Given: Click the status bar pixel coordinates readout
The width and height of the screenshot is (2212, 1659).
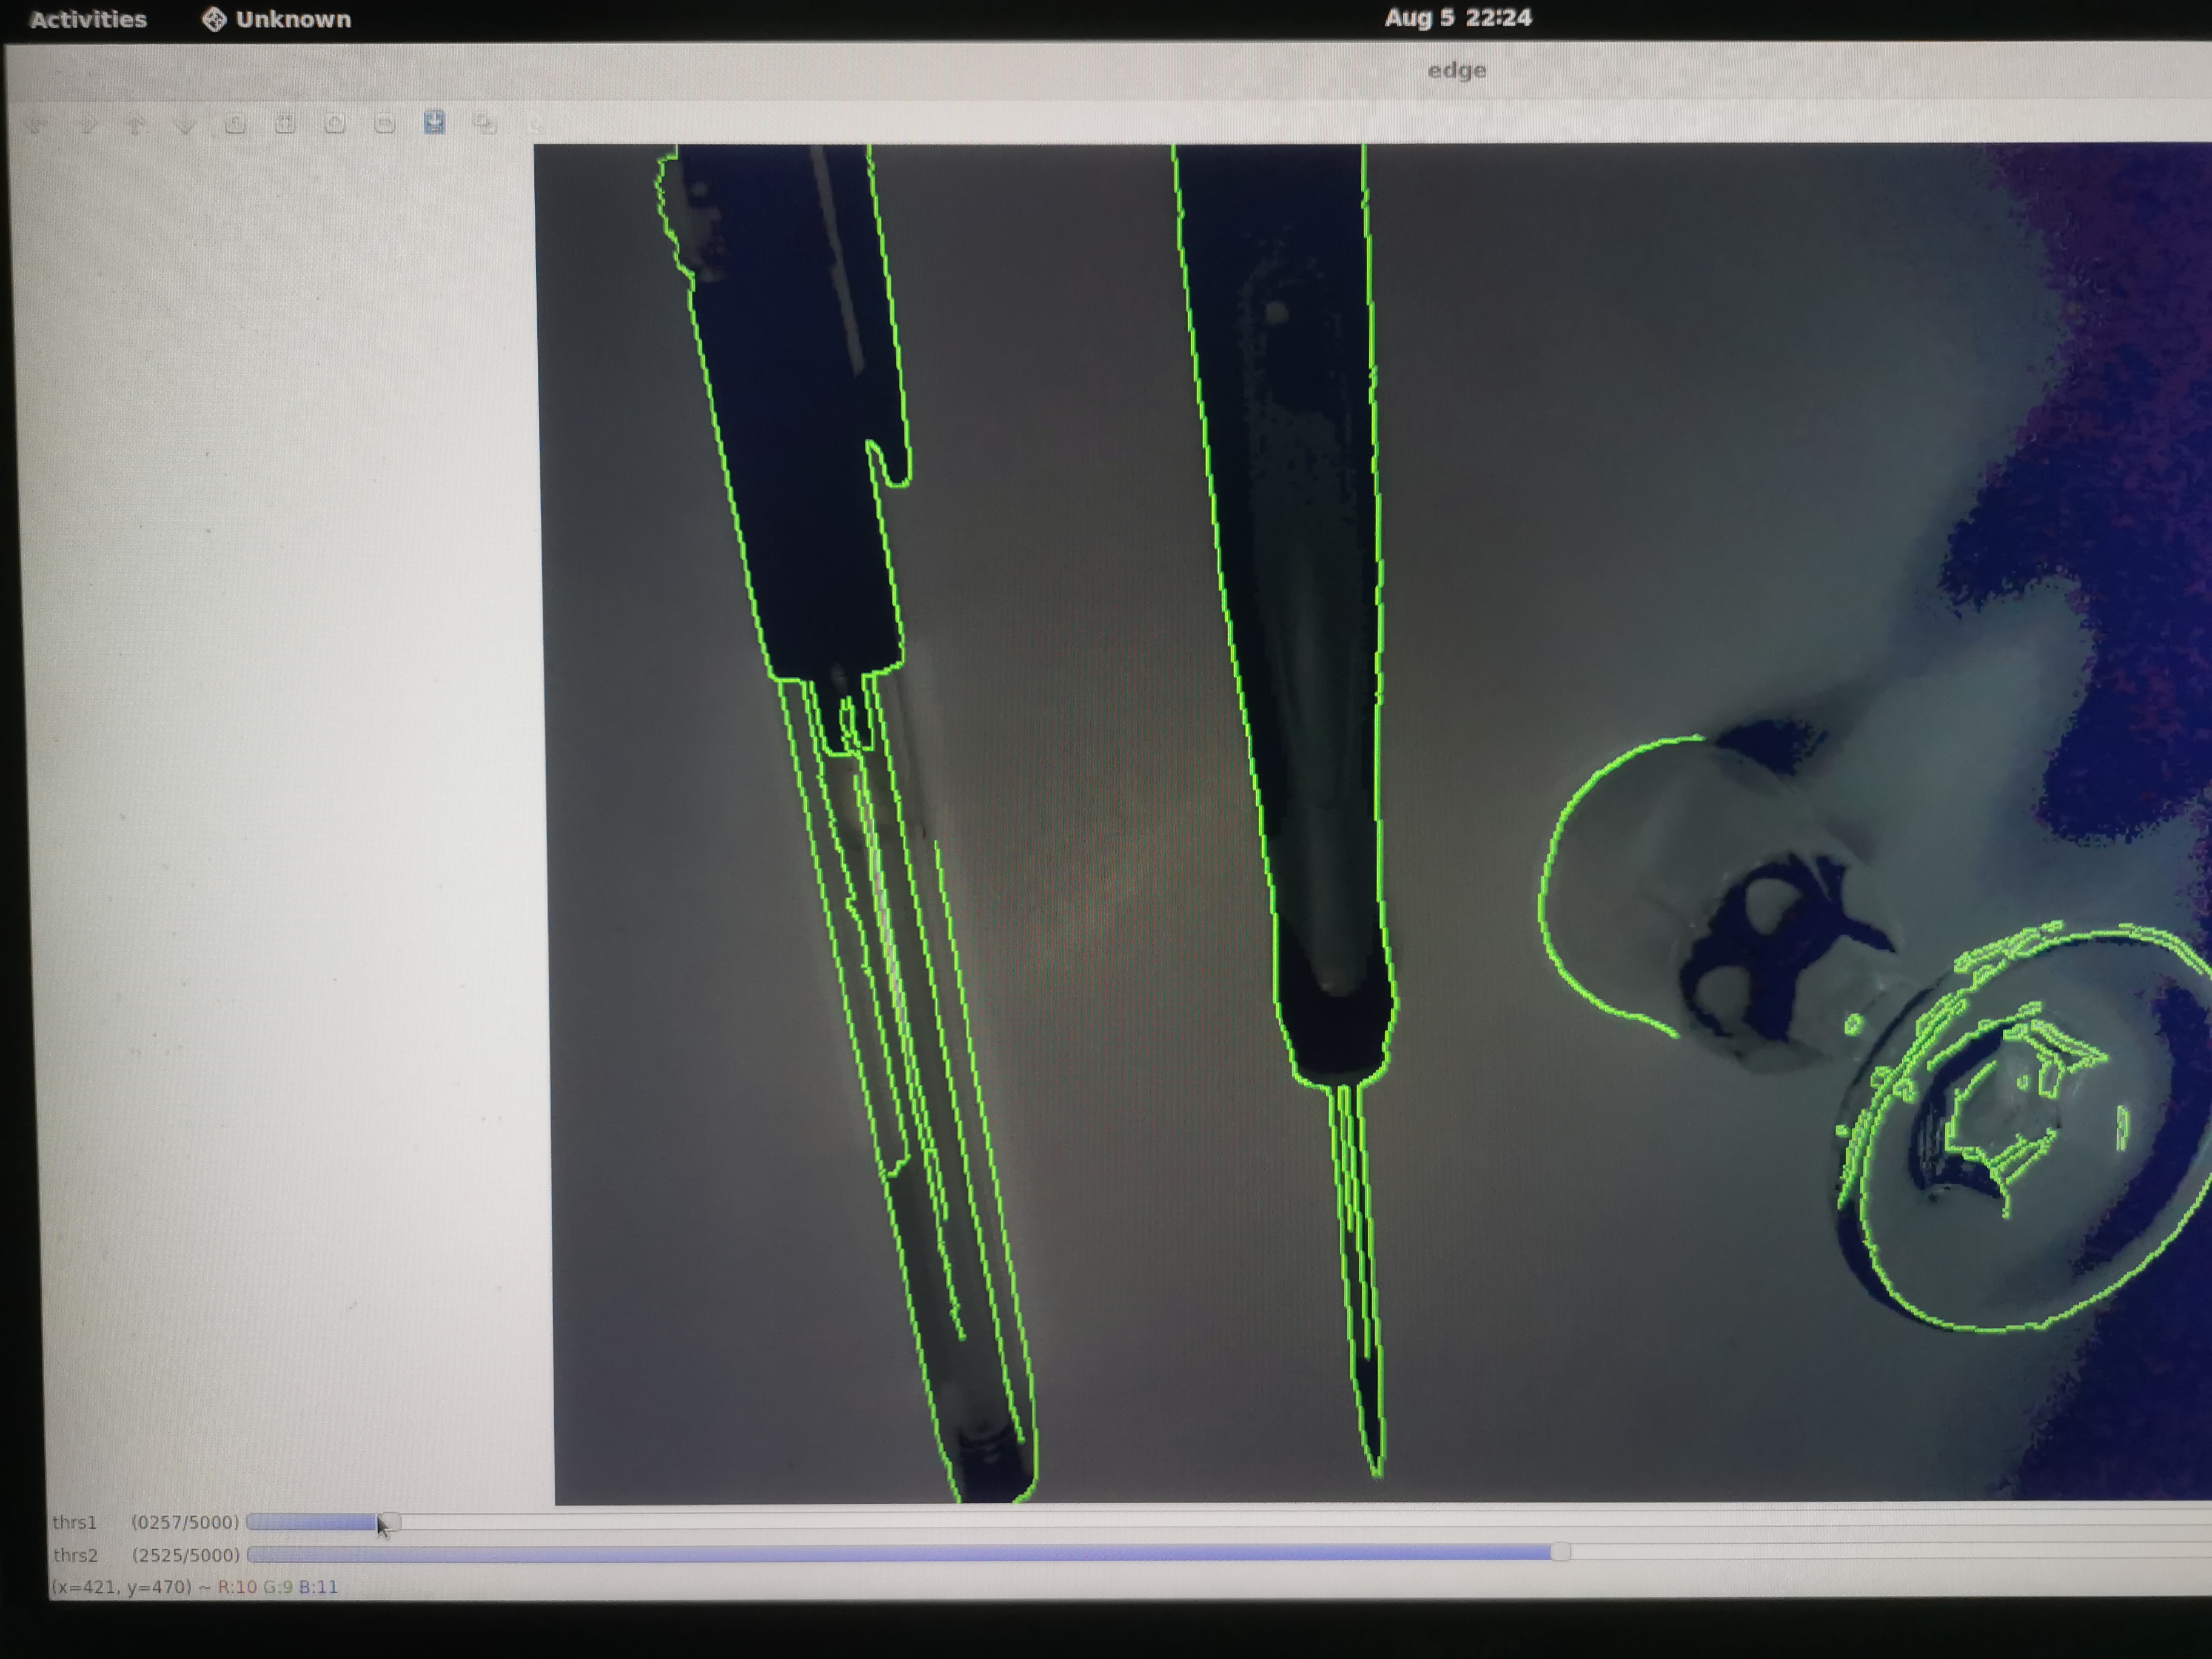Looking at the screenshot, I should point(195,1587).
